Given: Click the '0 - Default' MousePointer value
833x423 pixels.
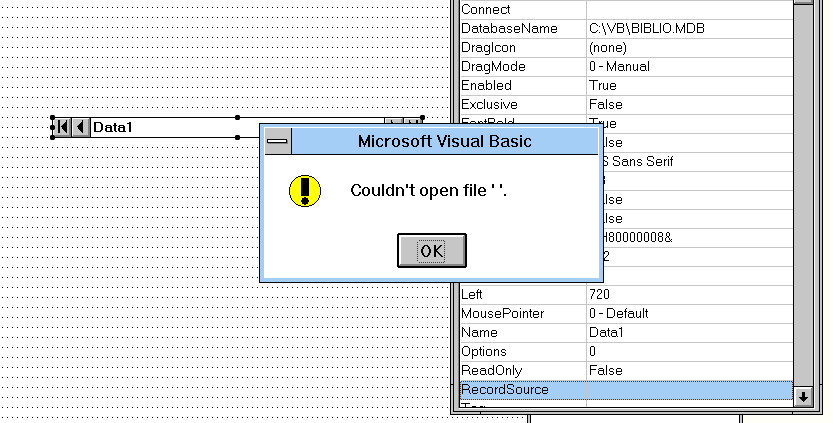Looking at the screenshot, I should 619,314.
